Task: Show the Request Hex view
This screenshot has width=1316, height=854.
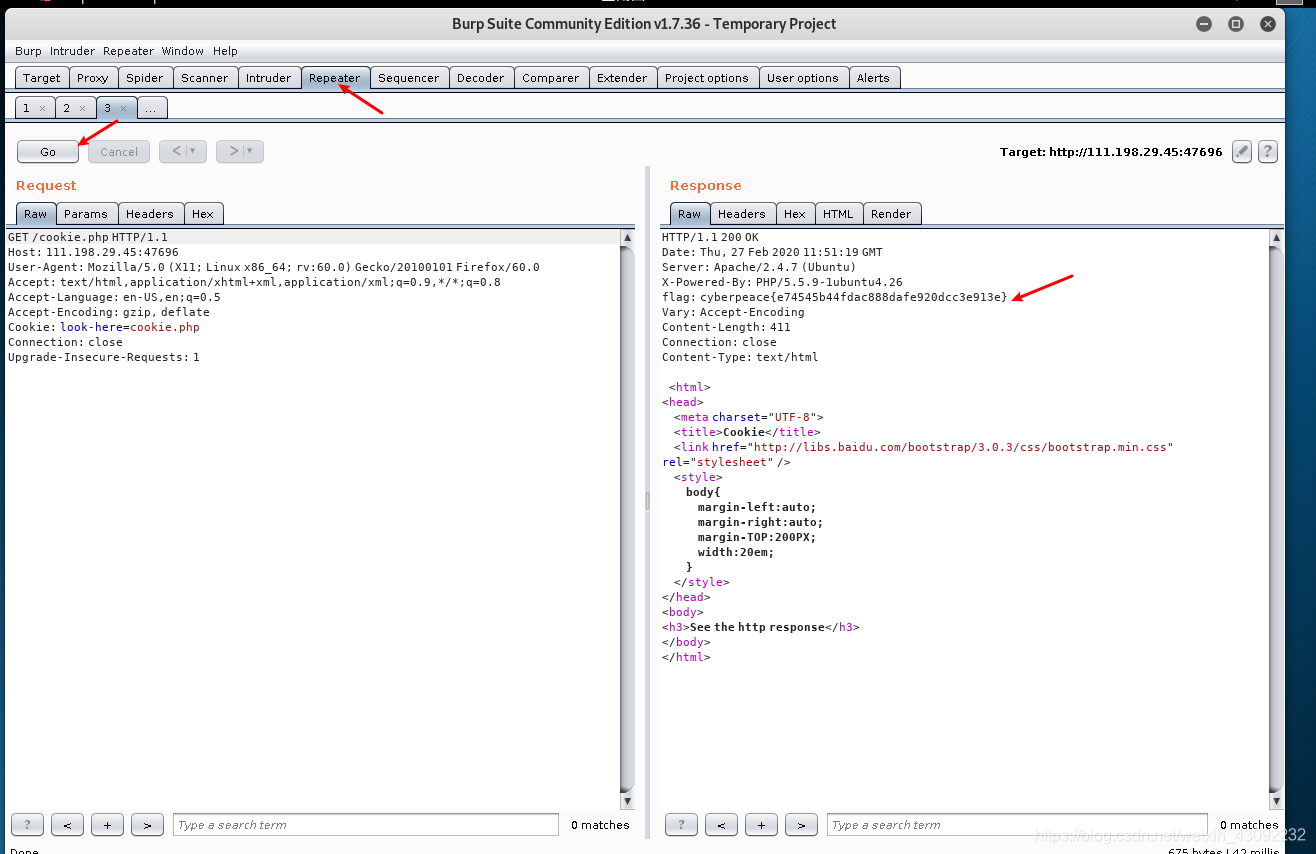Action: pos(203,214)
